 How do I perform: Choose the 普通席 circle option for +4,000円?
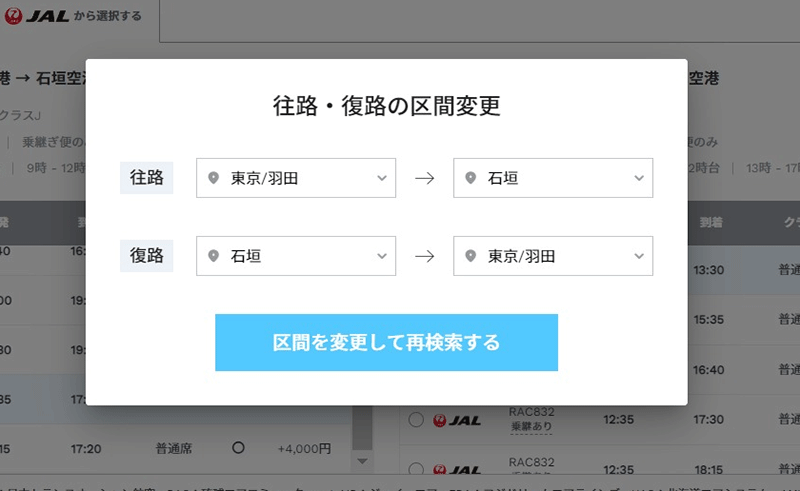tap(238, 447)
